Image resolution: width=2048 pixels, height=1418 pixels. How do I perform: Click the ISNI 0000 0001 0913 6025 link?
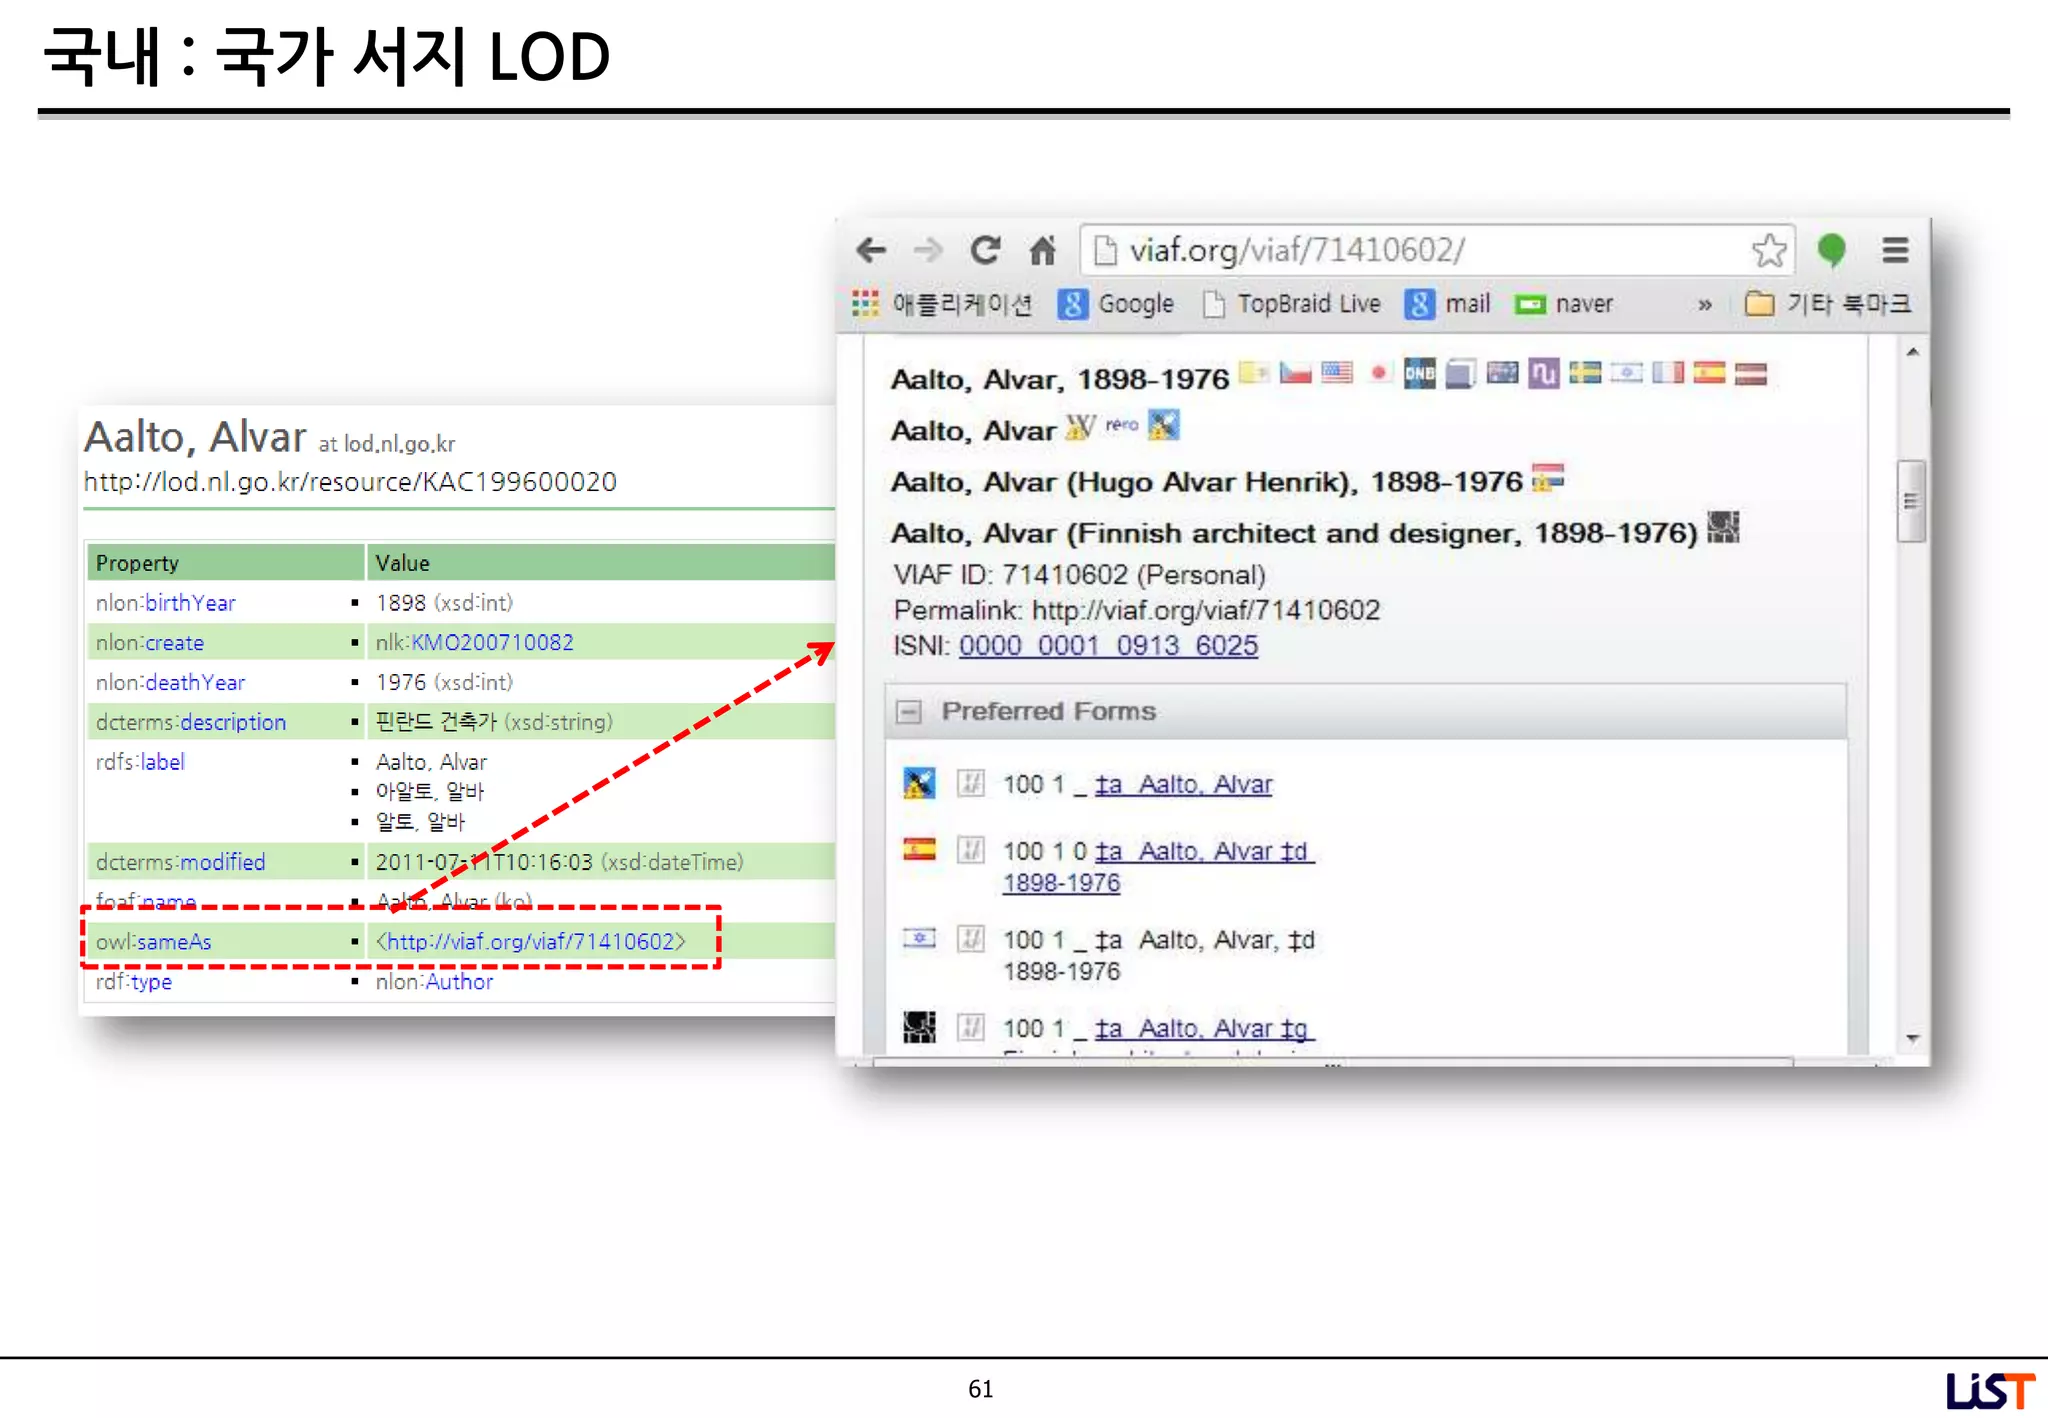point(1107,646)
